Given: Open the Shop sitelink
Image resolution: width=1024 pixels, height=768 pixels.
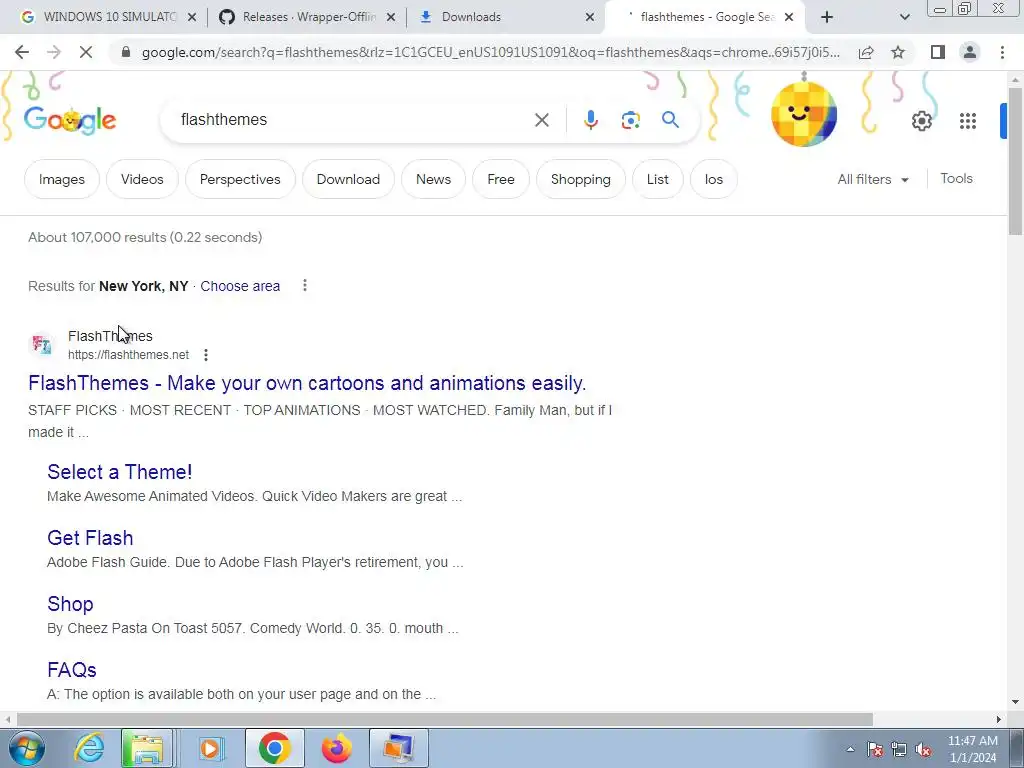Looking at the screenshot, I should pos(70,603).
